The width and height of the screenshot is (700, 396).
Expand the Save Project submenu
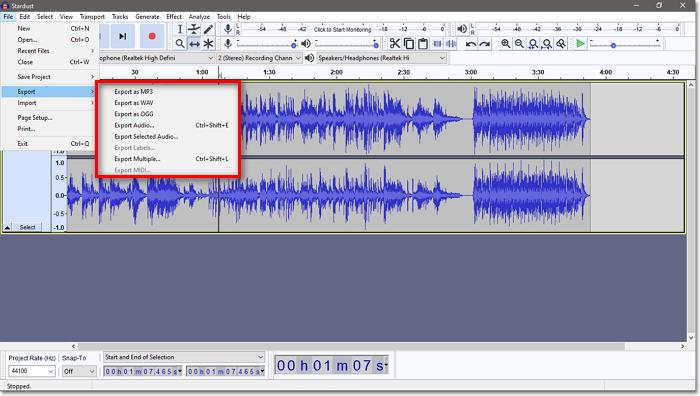click(49, 77)
